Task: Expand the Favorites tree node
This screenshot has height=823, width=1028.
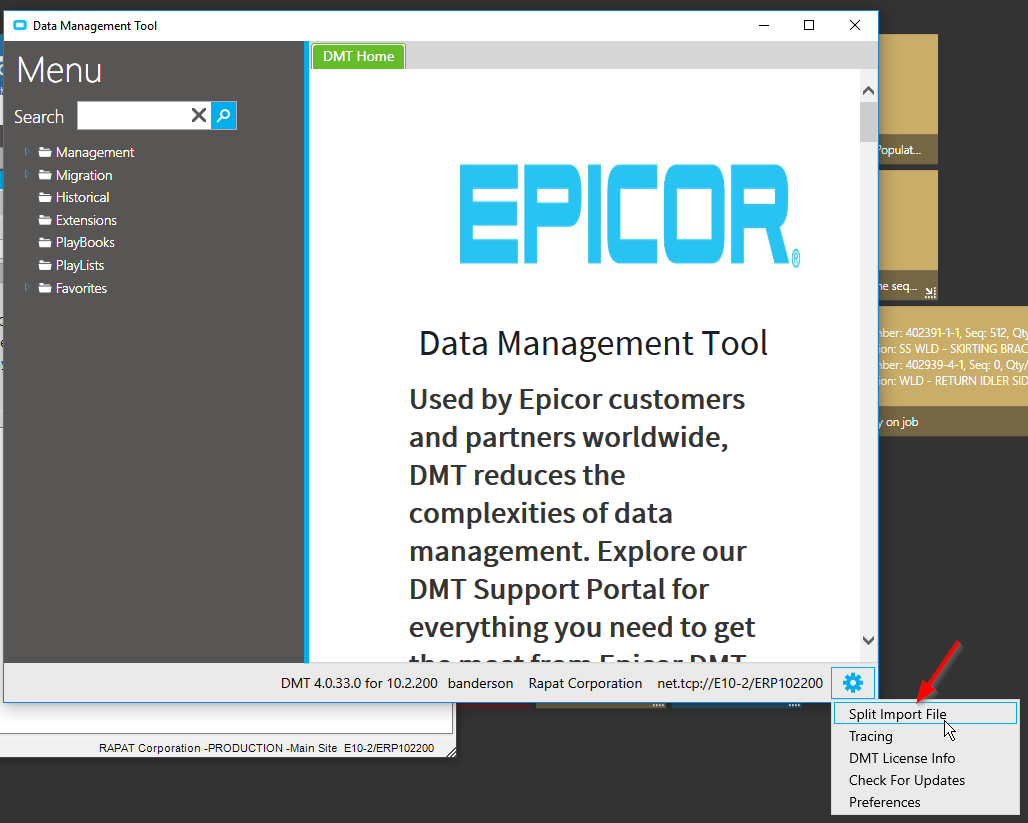Action: (x=27, y=288)
